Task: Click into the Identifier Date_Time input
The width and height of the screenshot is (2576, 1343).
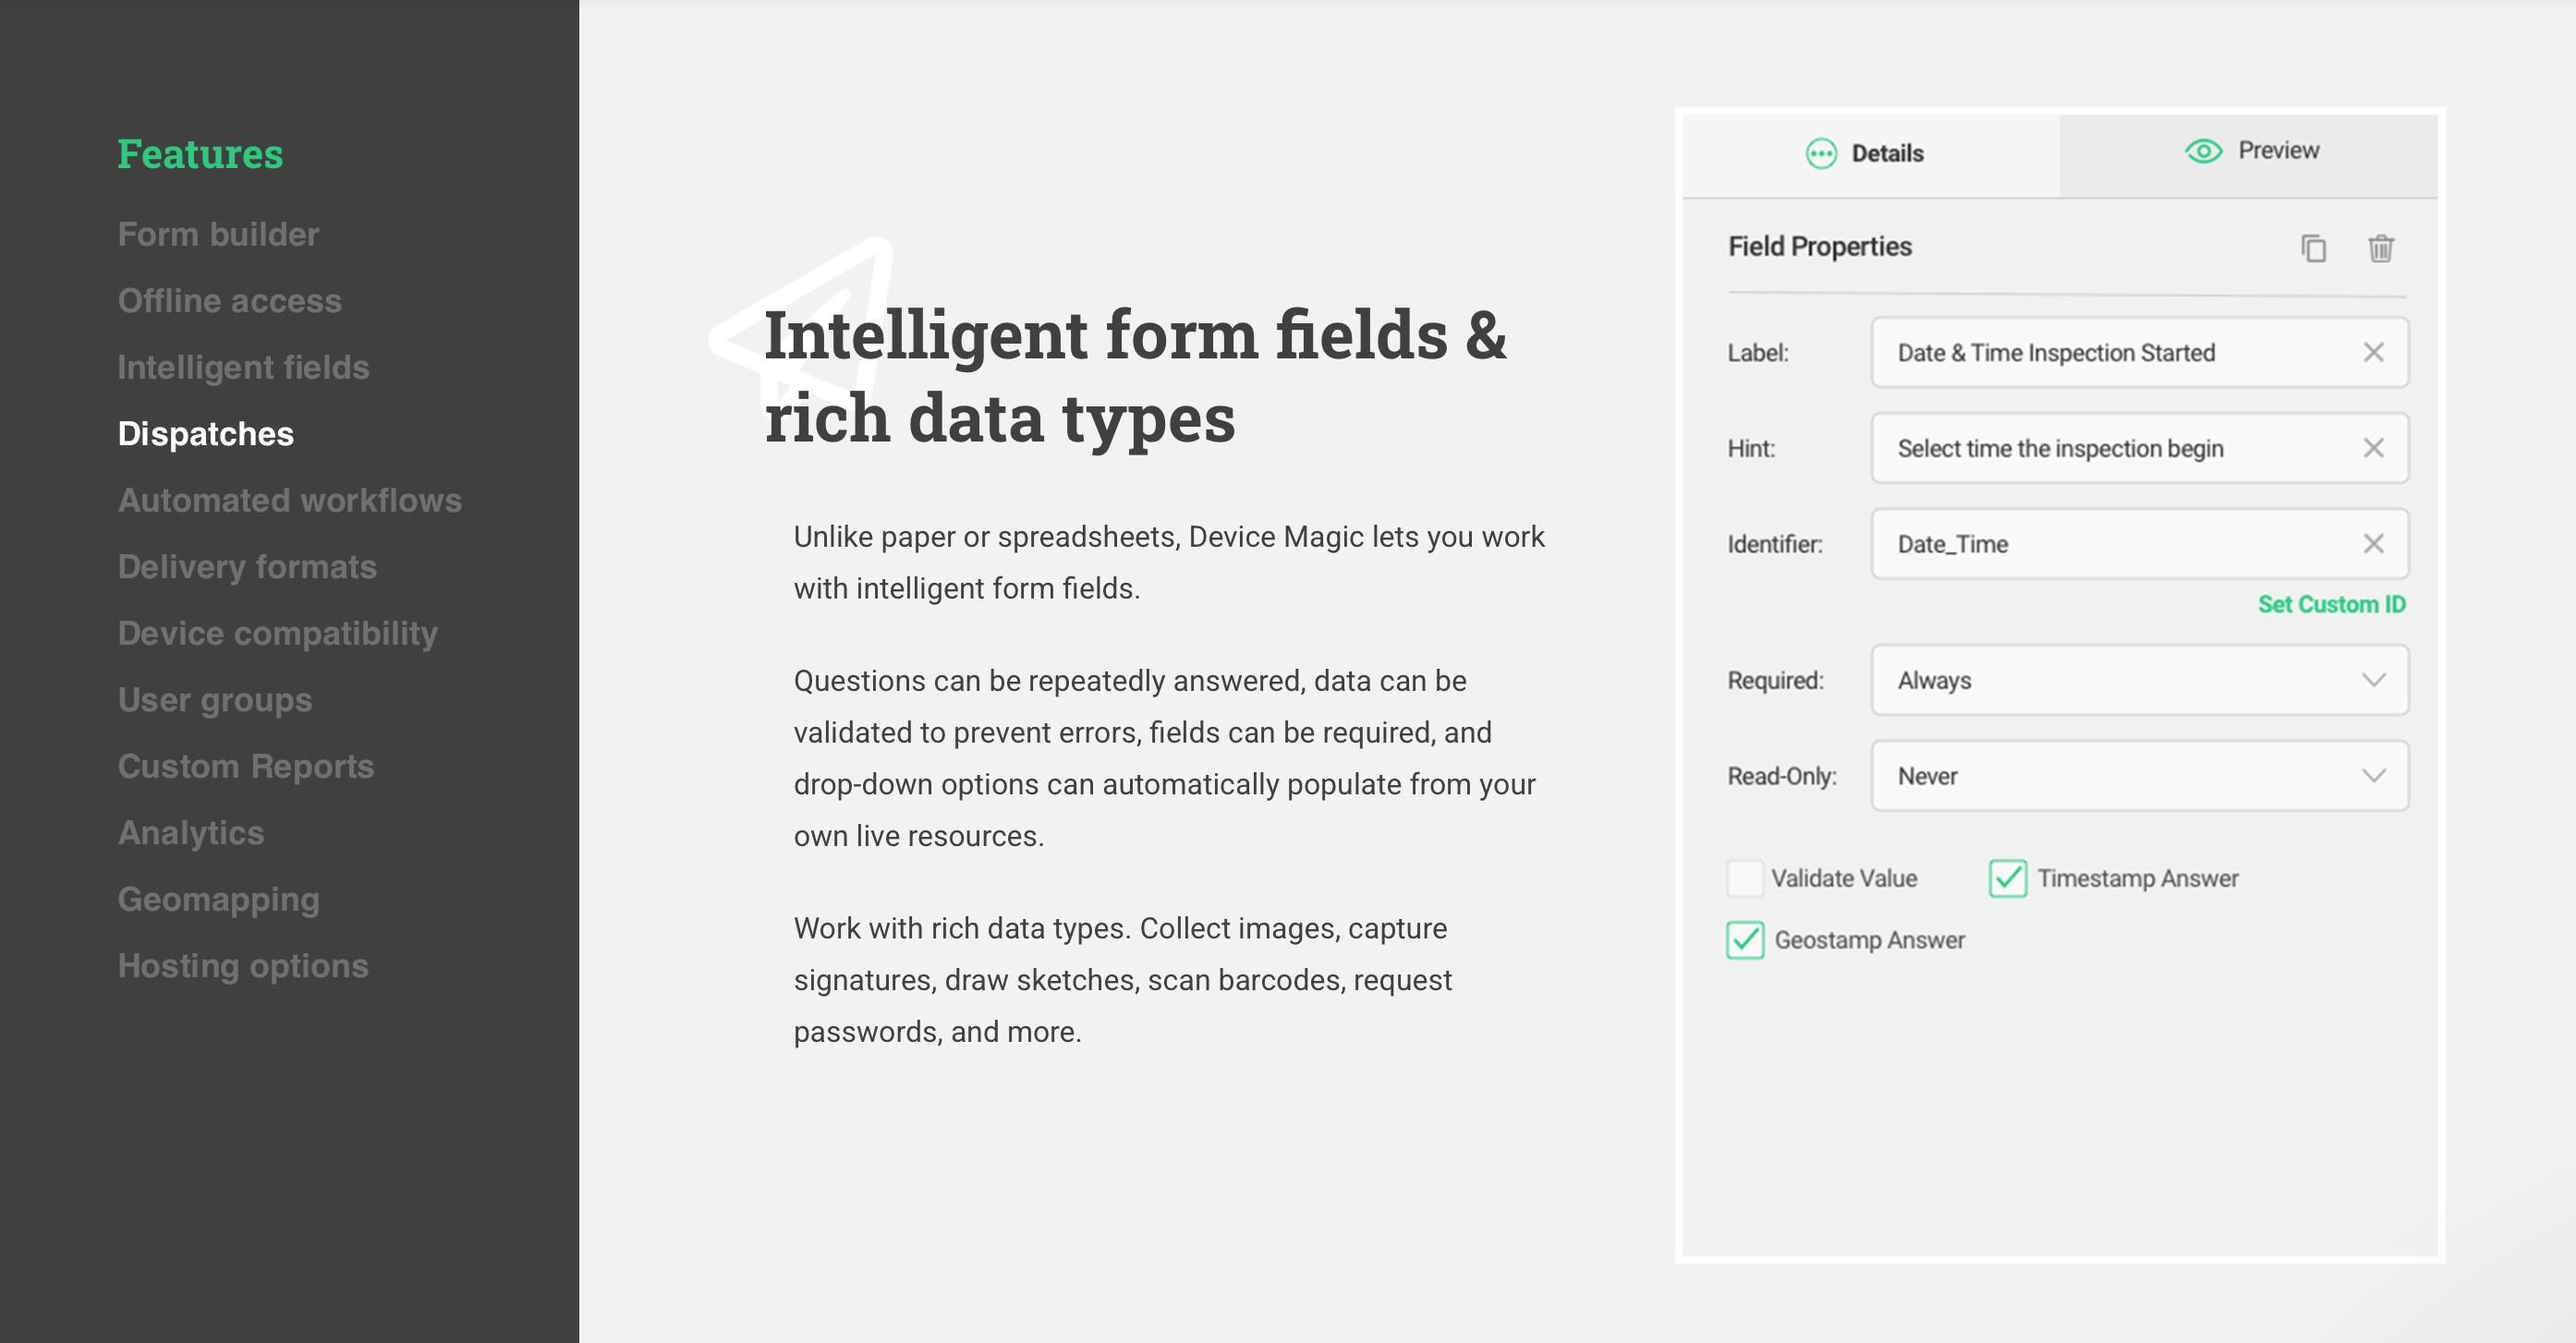Action: 2139,543
